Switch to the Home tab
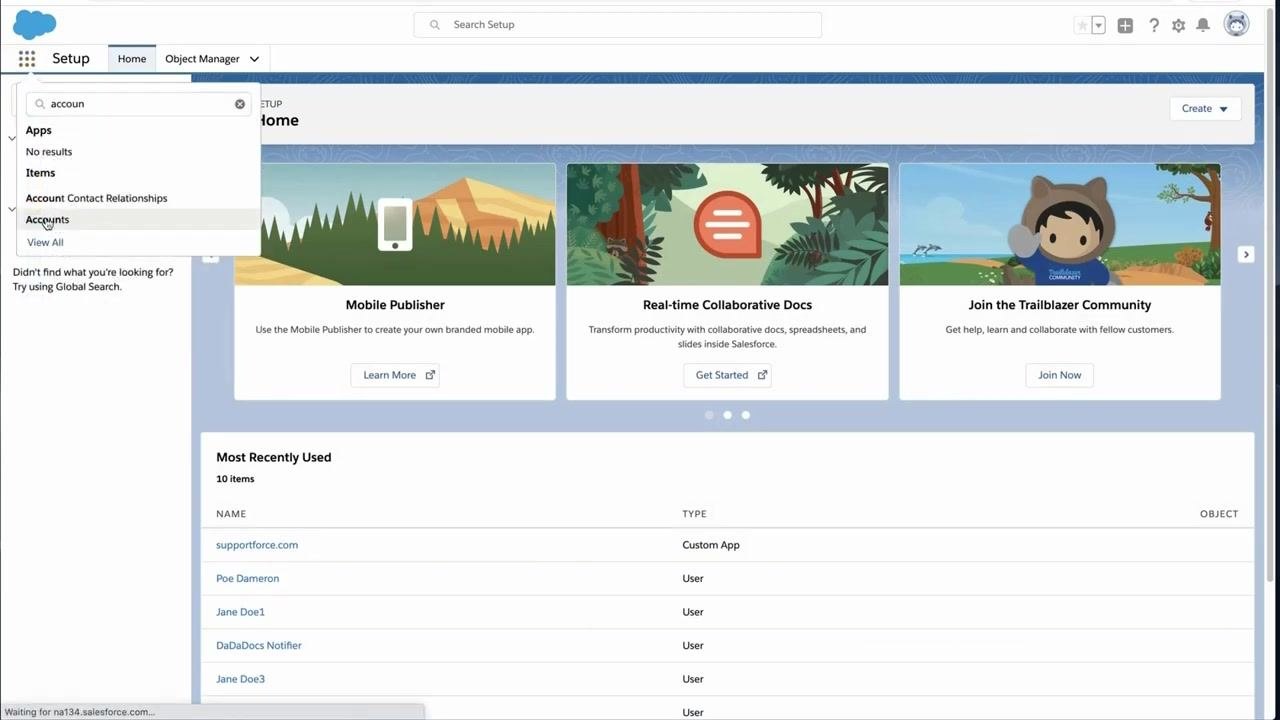The height and width of the screenshot is (720, 1280). [132, 59]
